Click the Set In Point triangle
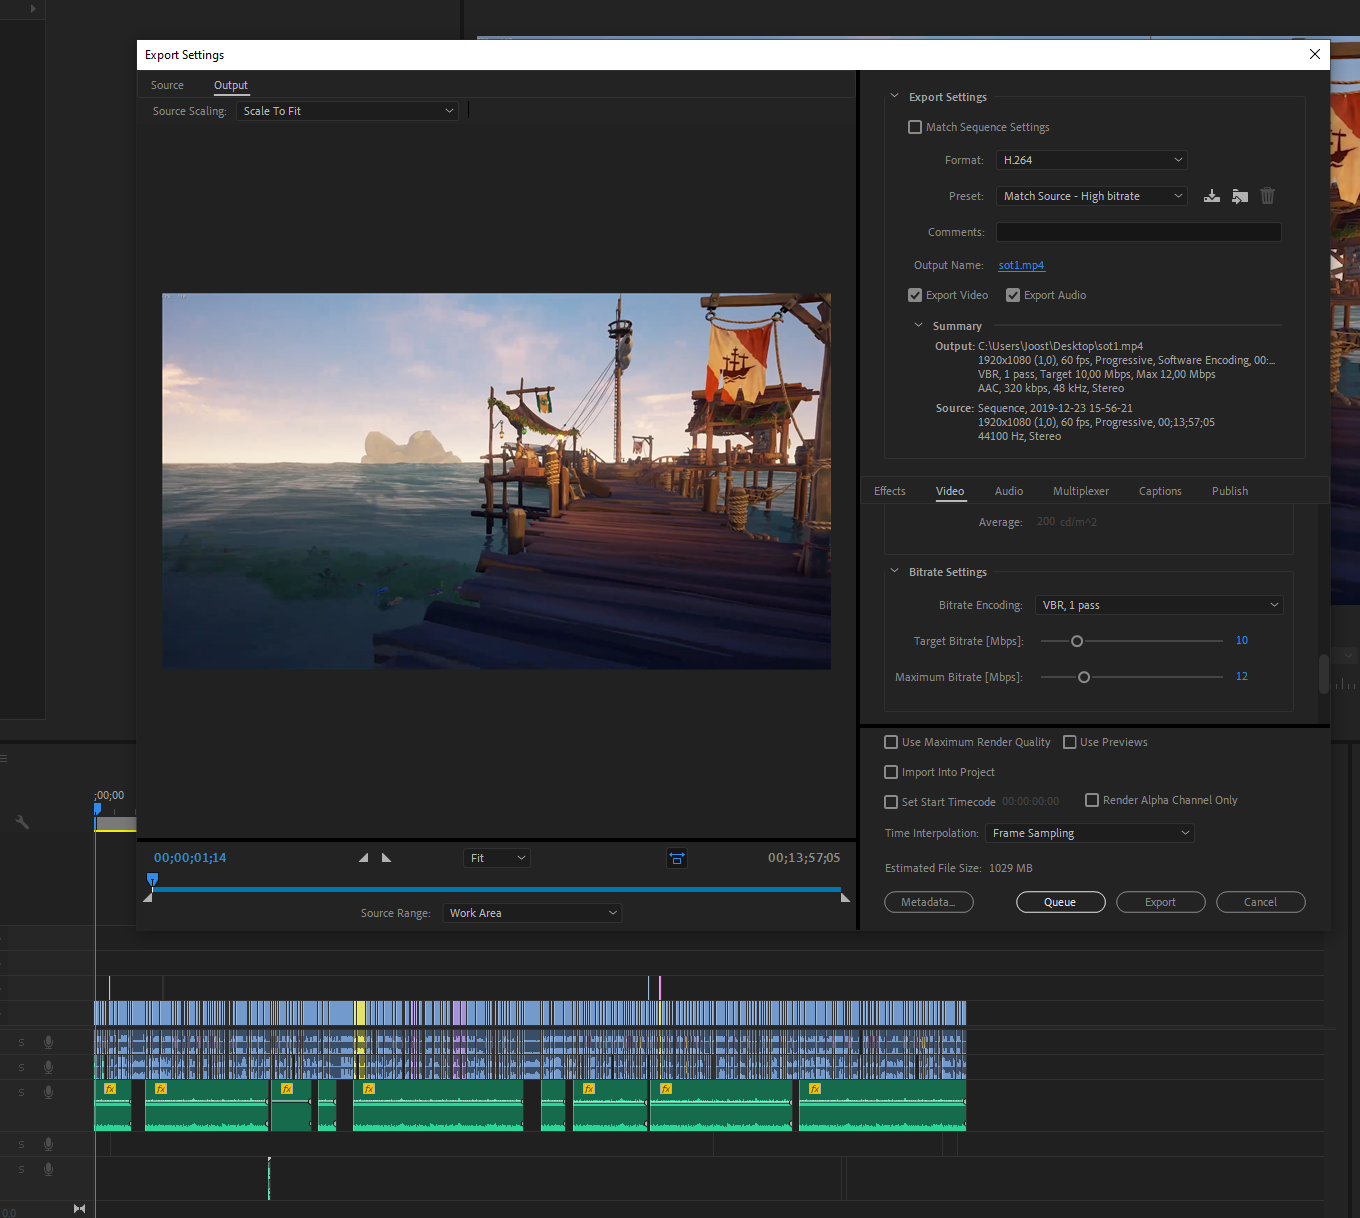1360x1218 pixels. tap(363, 858)
